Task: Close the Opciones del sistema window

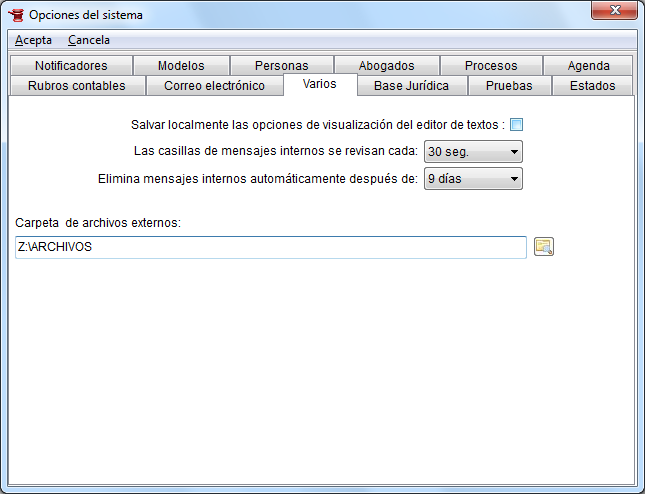Action: [x=612, y=12]
